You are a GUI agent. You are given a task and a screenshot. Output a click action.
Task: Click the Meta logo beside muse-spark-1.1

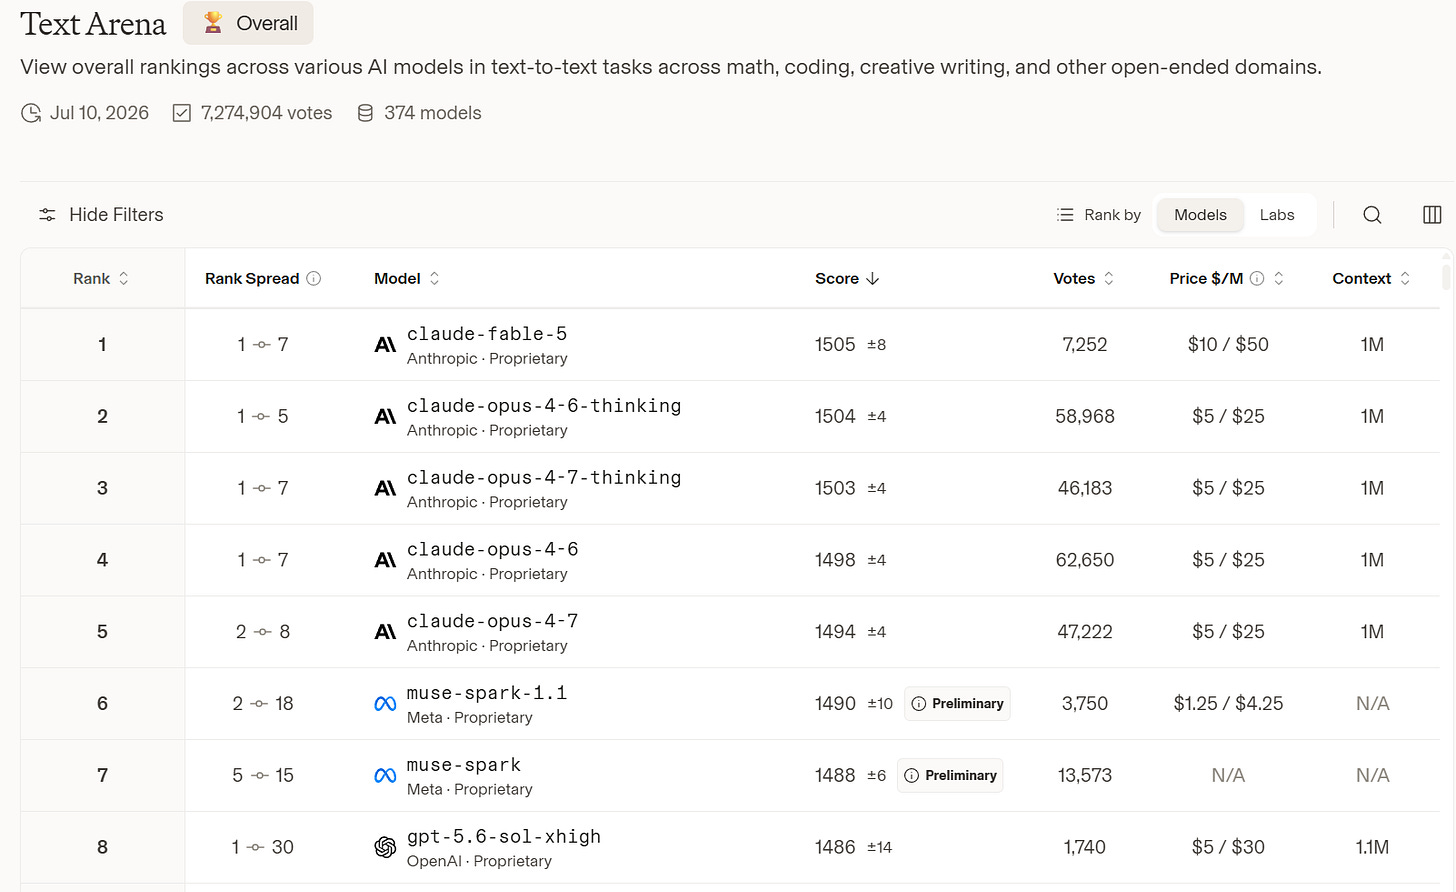pos(385,704)
